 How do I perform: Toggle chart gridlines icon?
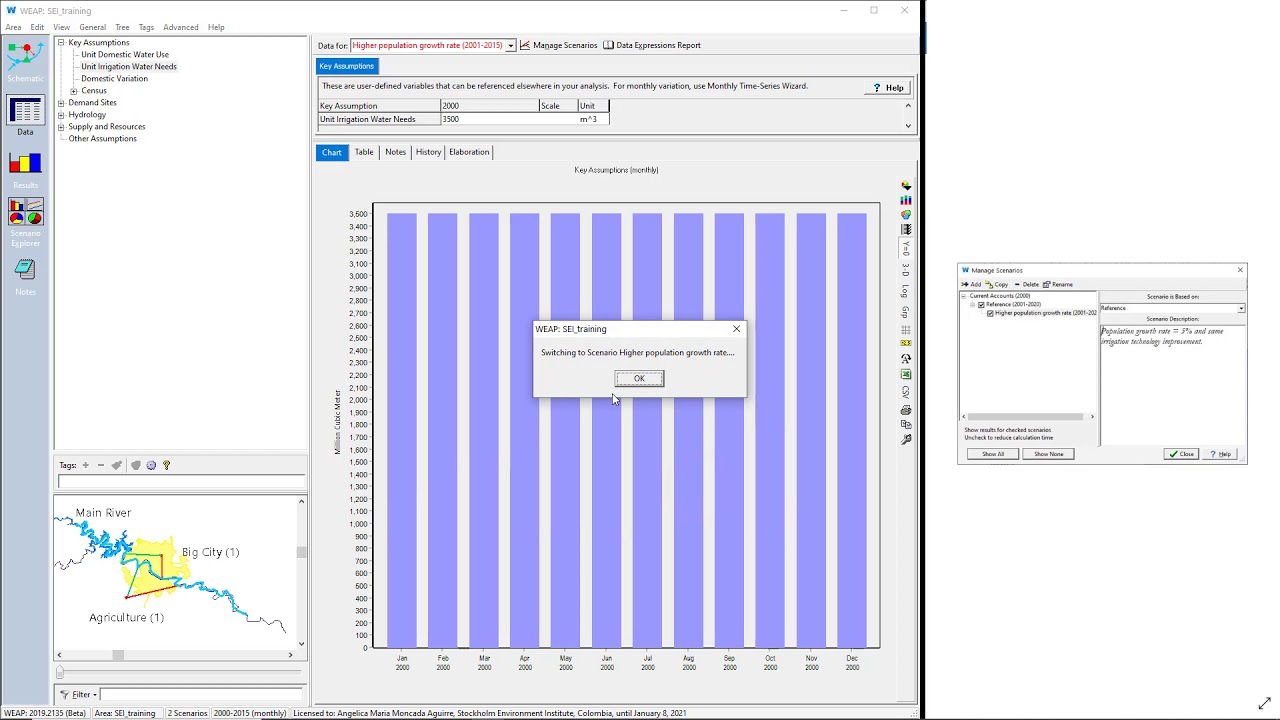point(906,330)
